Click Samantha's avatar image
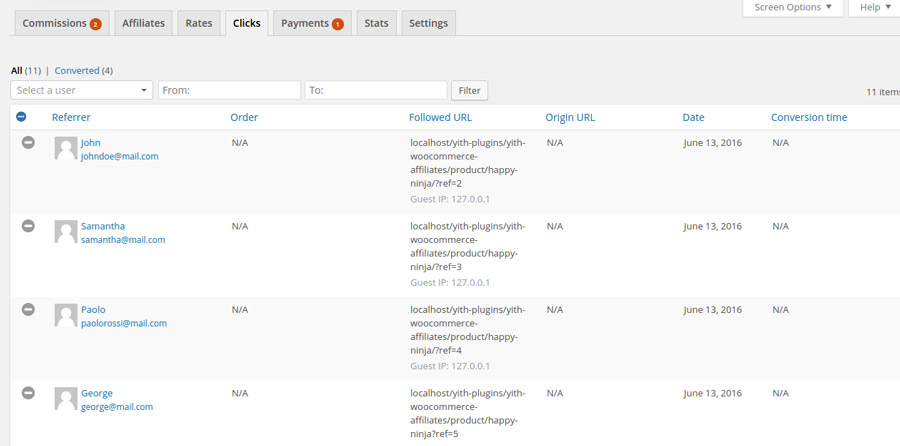Viewport: 900px width, 446px height. (66, 232)
